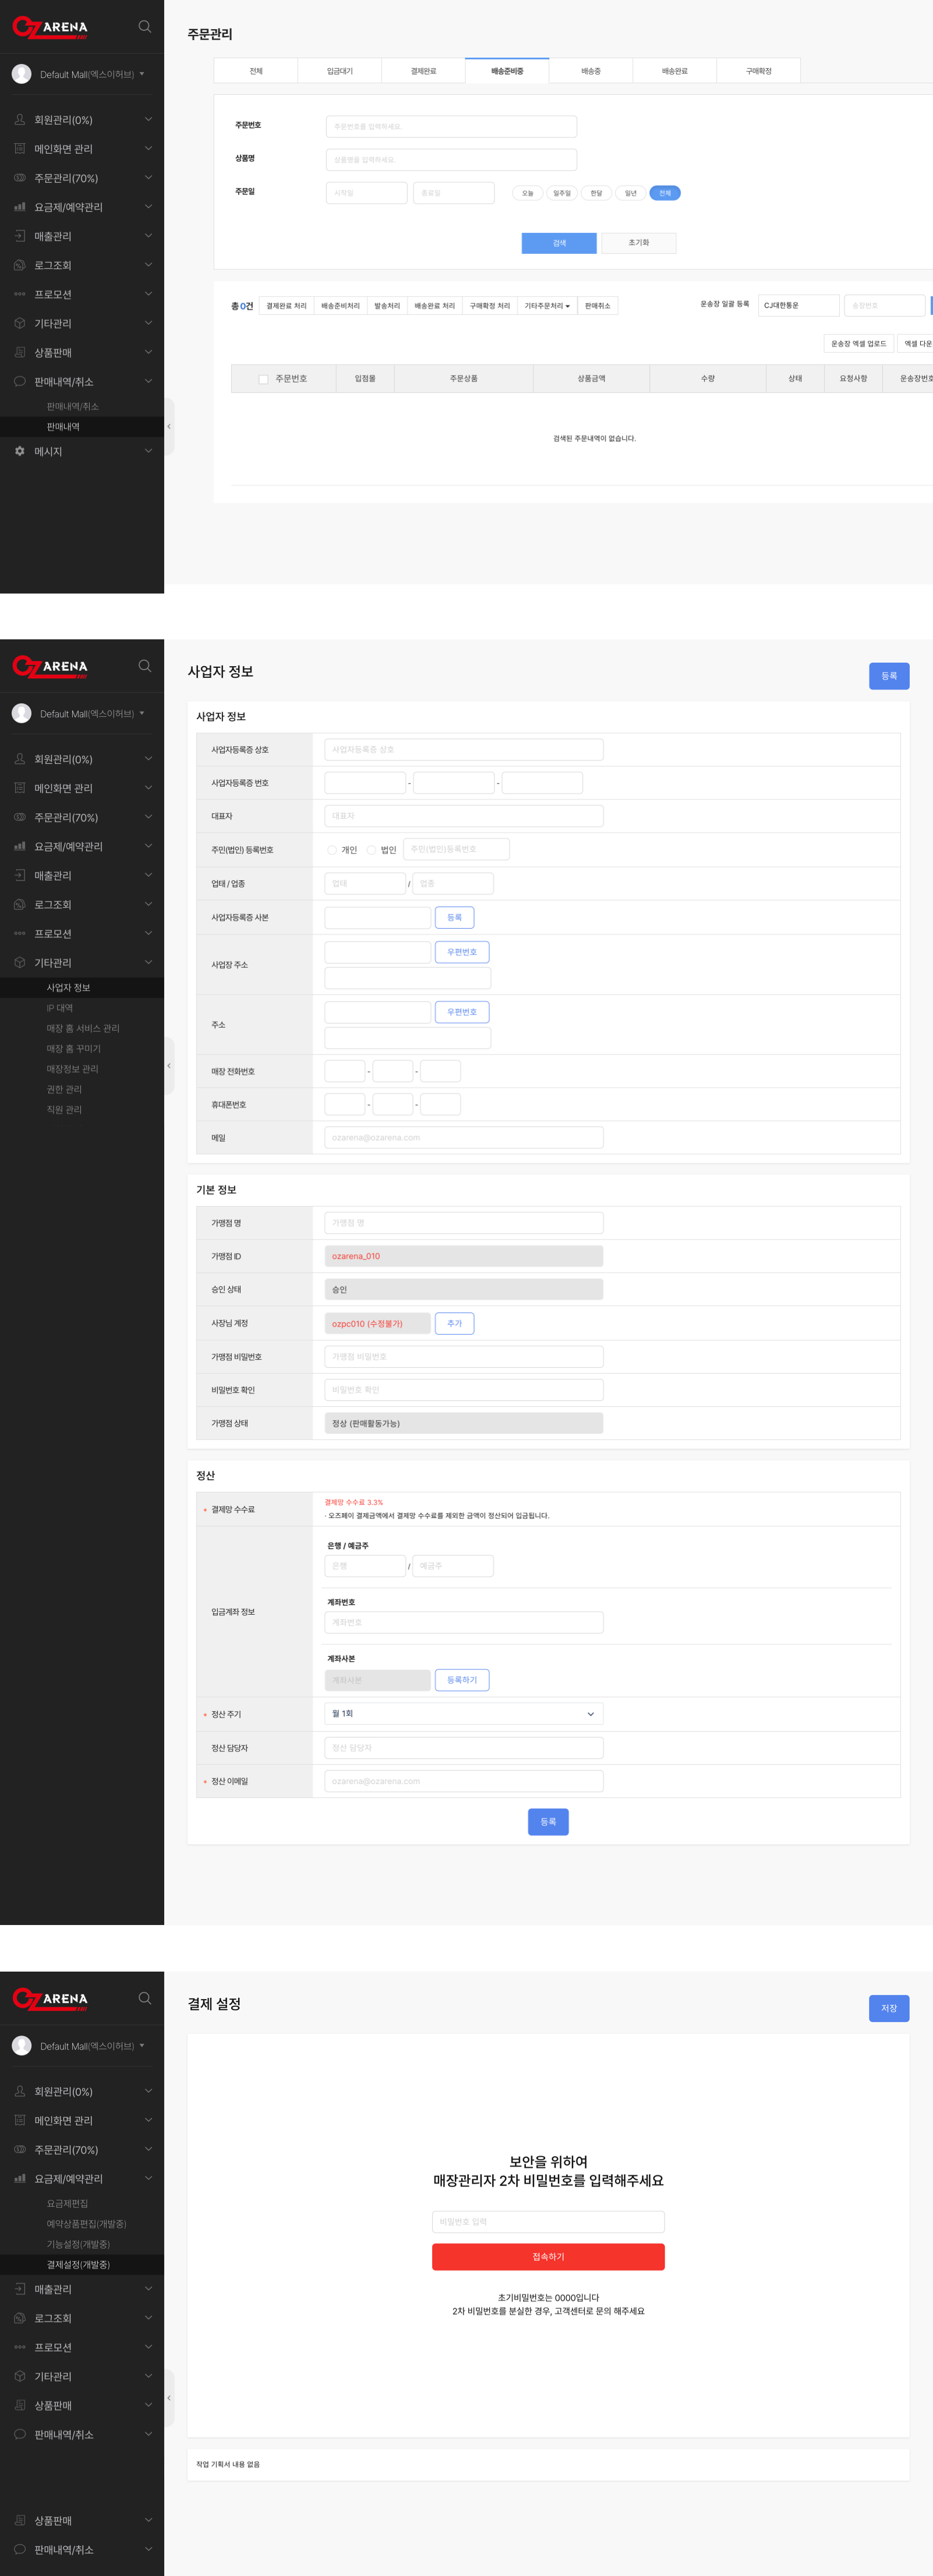This screenshot has width=933, height=2576.
Task: Open the 정산 주기 월 1회 dropdown
Action: (463, 1714)
